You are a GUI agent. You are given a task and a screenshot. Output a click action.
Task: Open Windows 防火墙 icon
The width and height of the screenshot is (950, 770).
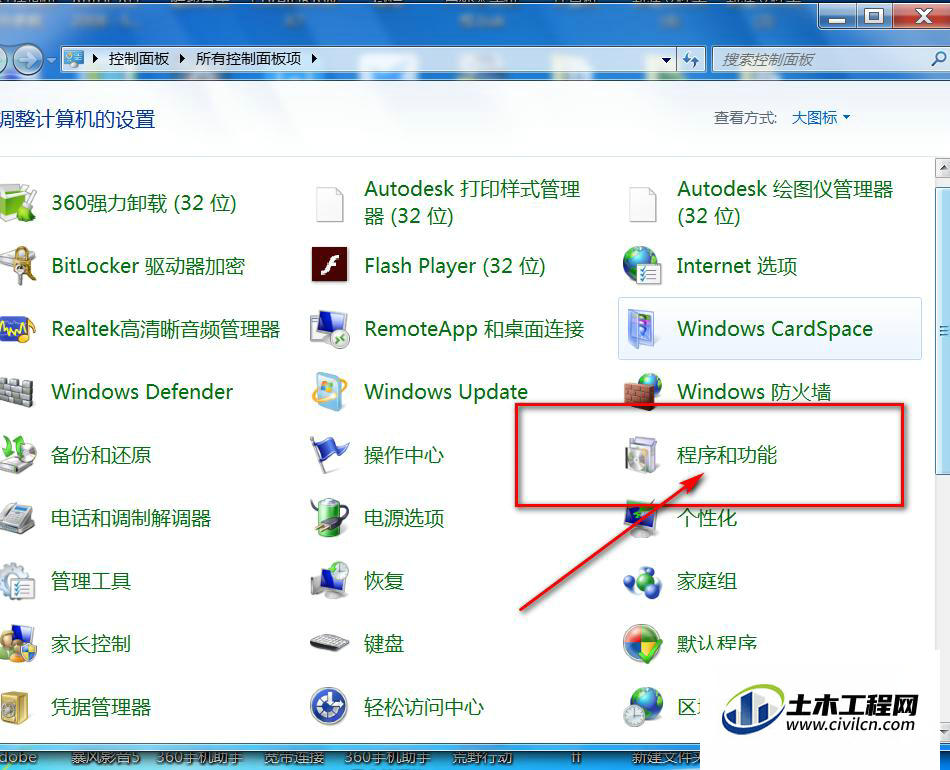pyautogui.click(x=642, y=391)
